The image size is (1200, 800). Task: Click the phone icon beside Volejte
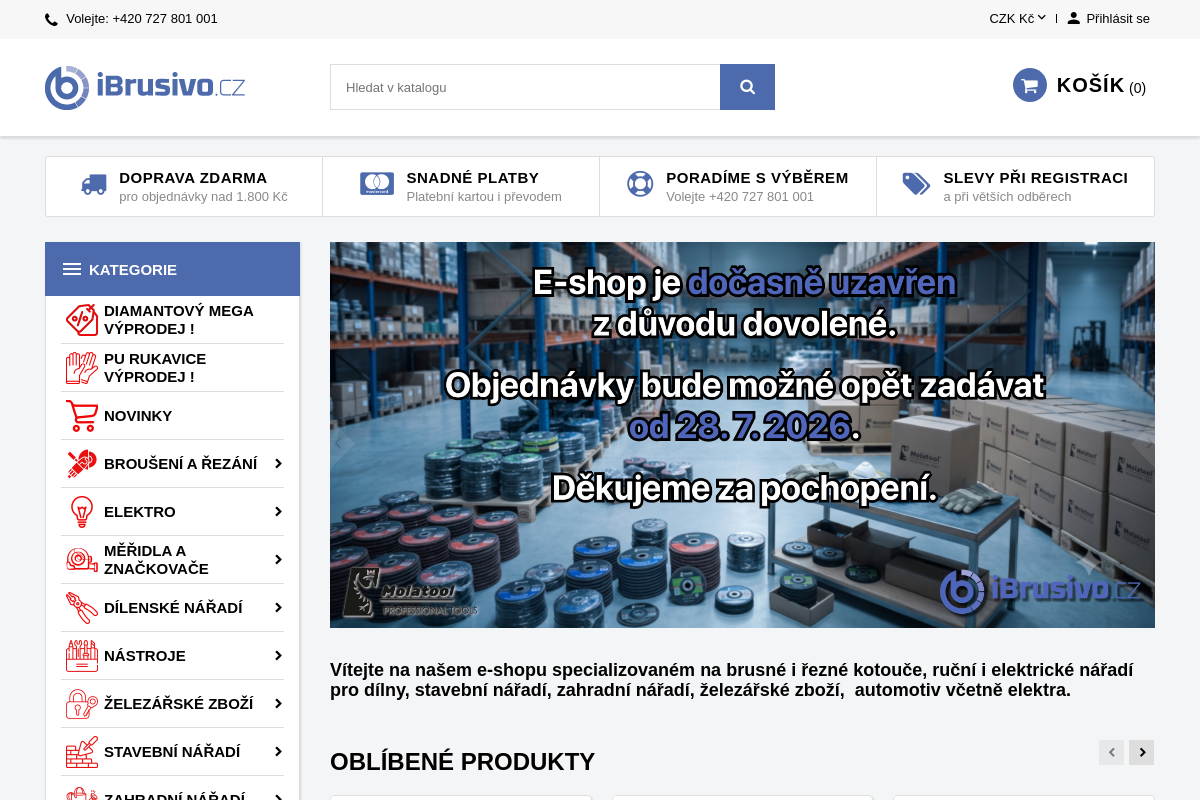point(51,19)
